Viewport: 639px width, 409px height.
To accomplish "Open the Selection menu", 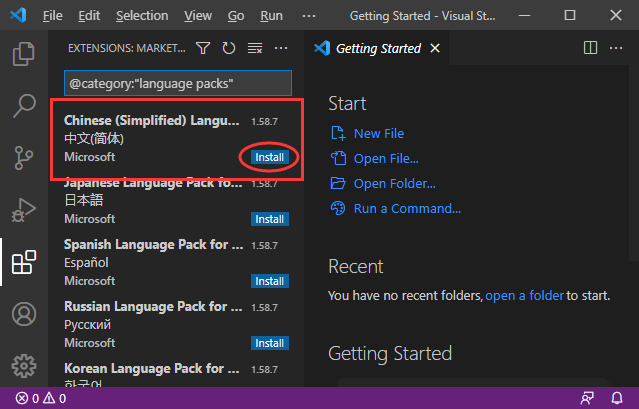I will click(x=142, y=16).
